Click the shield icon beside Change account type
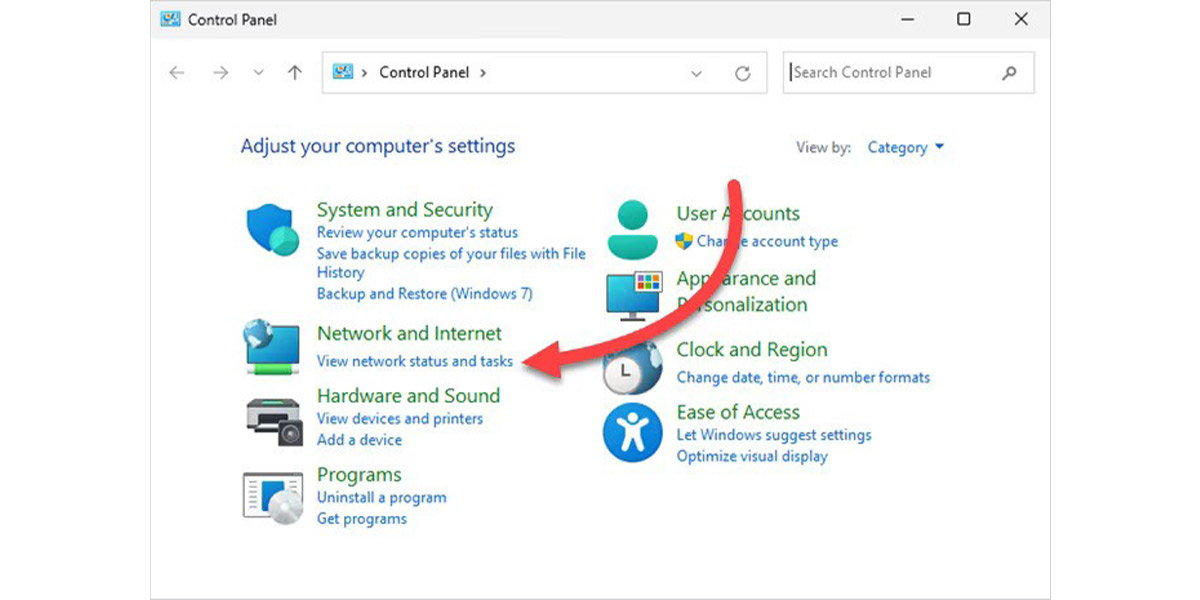The image size is (1200, 600). click(x=684, y=241)
